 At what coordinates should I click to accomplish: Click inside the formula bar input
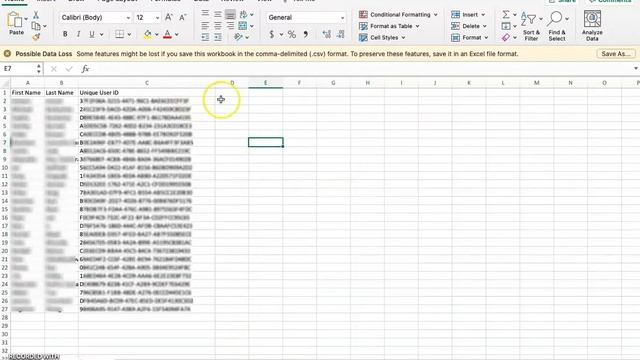pos(361,69)
